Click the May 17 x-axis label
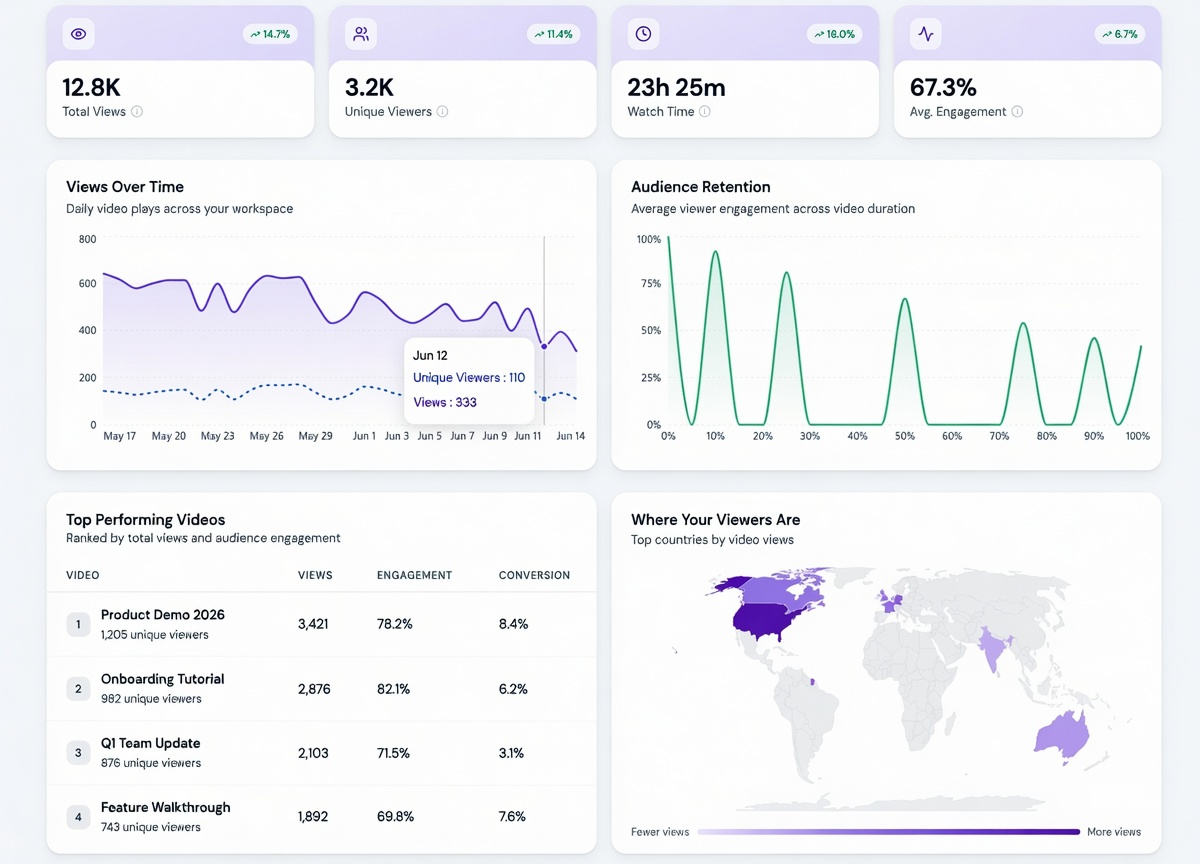The height and width of the screenshot is (864, 1200). [x=120, y=436]
